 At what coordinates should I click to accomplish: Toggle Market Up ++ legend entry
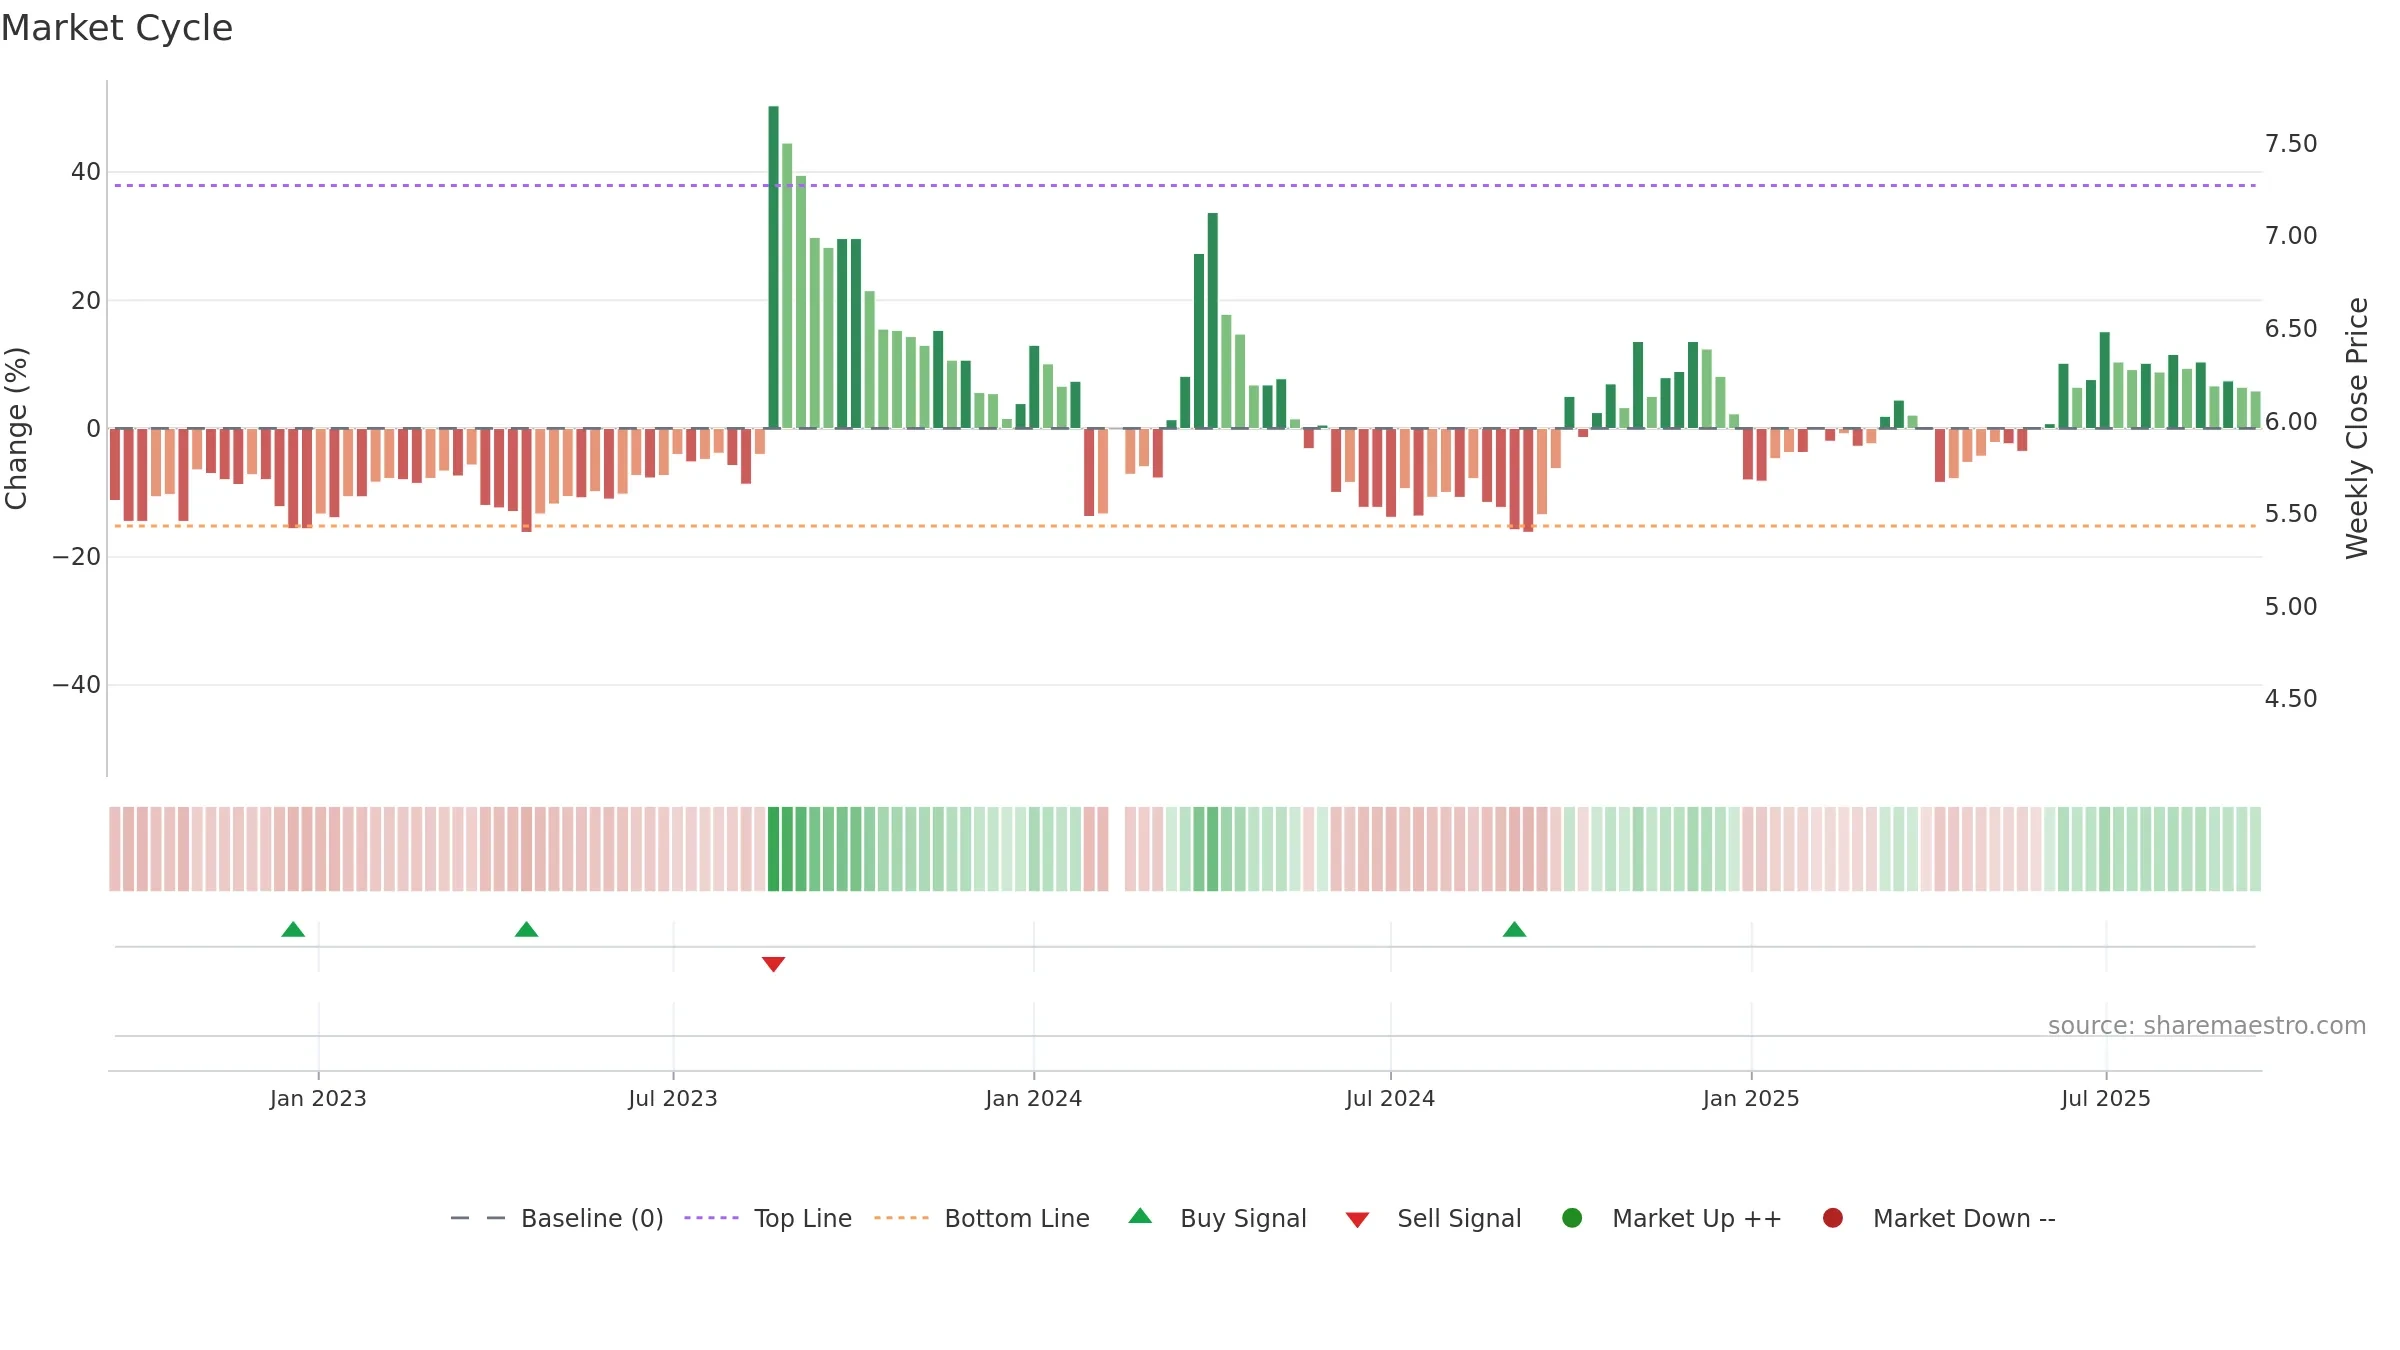point(1672,1218)
